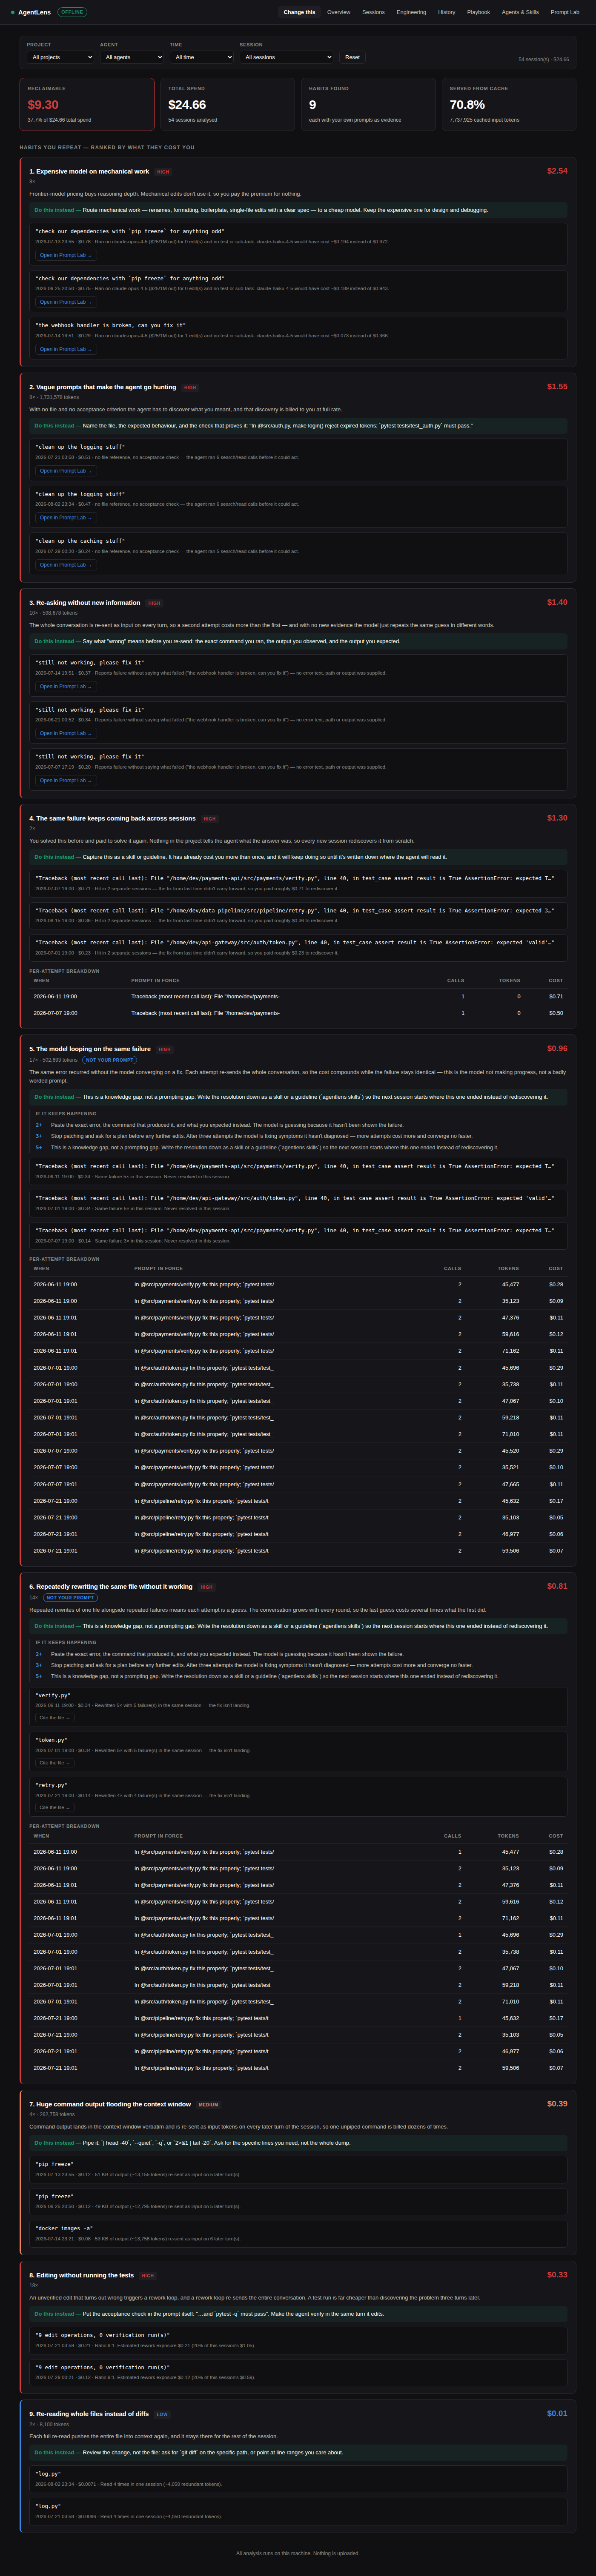Open 'clean up the caching stuff' in Prompt Lab
The width and height of the screenshot is (596, 2576).
(x=66, y=565)
